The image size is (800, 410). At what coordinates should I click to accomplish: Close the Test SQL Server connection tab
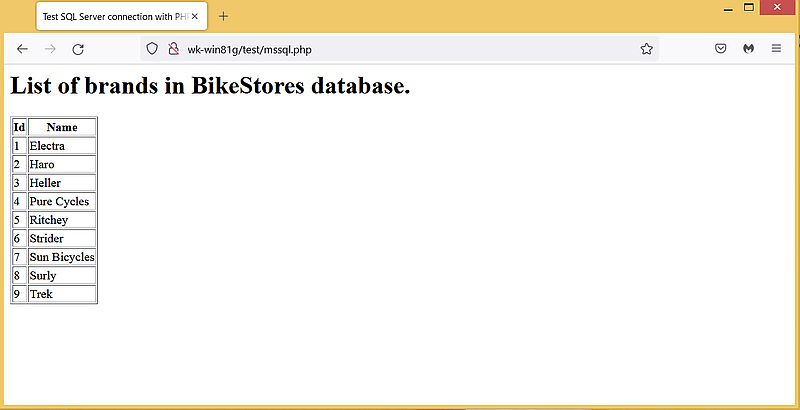pyautogui.click(x=194, y=16)
